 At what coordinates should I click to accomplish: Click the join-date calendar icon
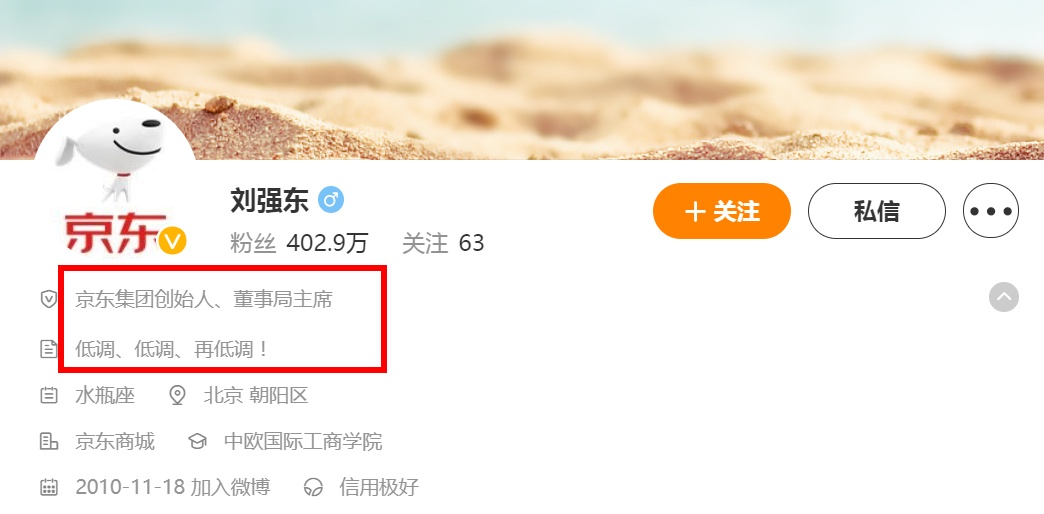[x=49, y=487]
